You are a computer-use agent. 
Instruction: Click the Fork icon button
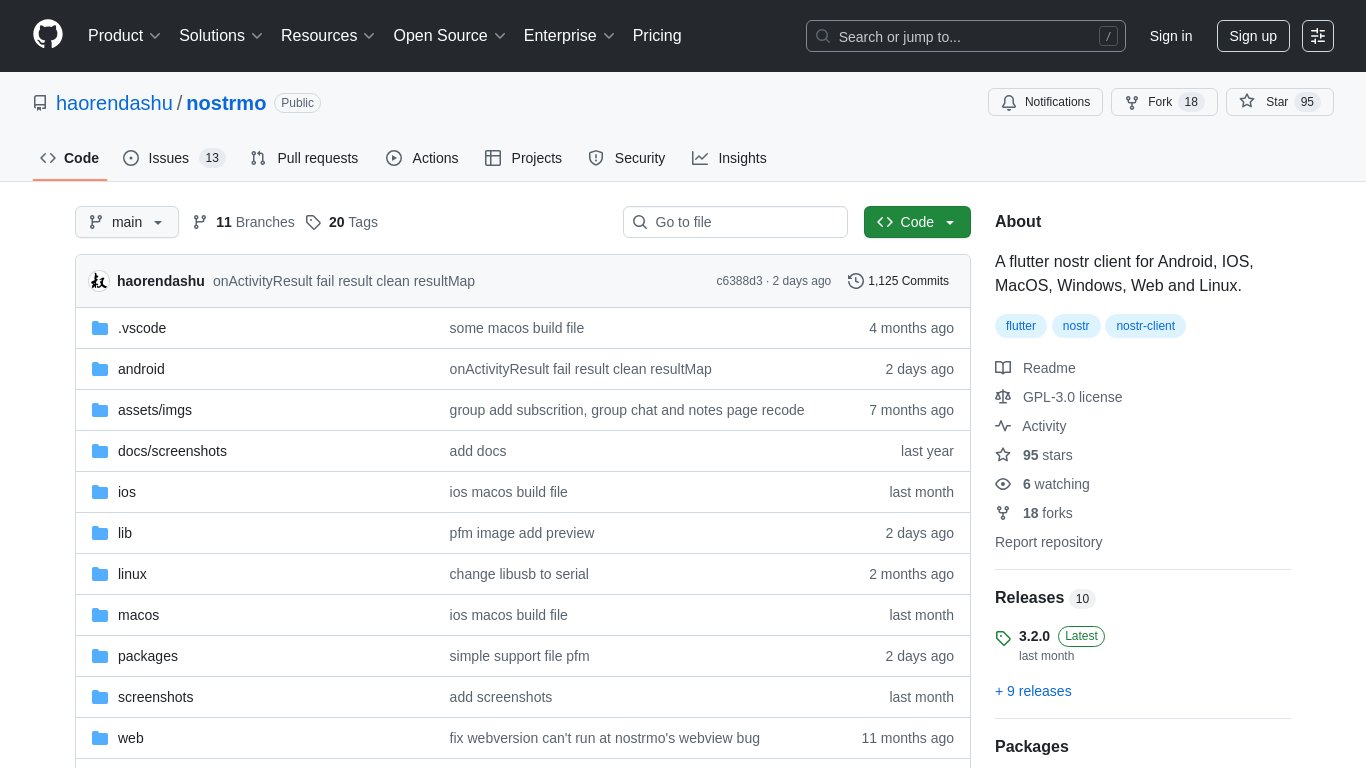pos(1132,102)
